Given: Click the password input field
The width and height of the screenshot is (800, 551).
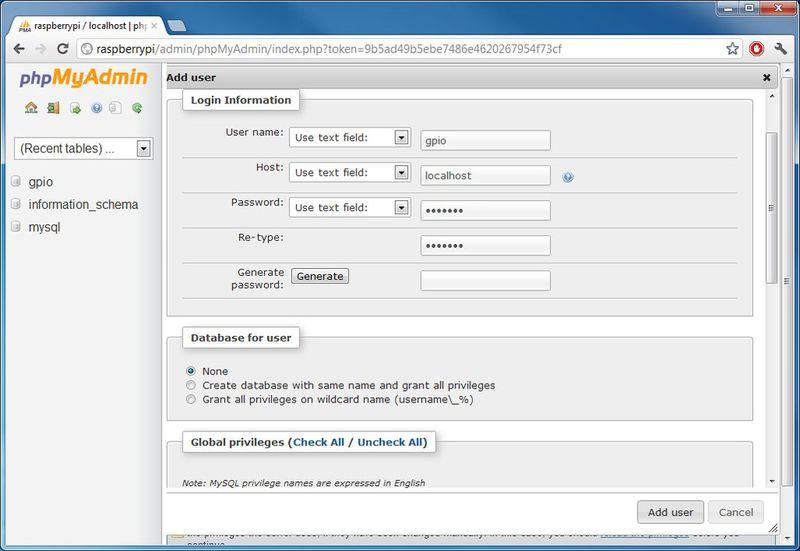Looking at the screenshot, I should (485, 210).
